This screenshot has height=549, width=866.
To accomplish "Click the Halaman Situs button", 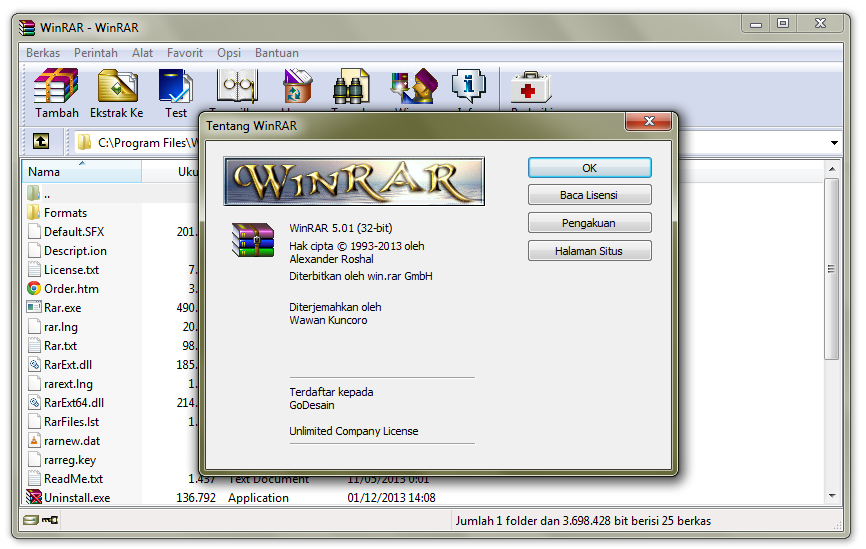I will coord(589,251).
